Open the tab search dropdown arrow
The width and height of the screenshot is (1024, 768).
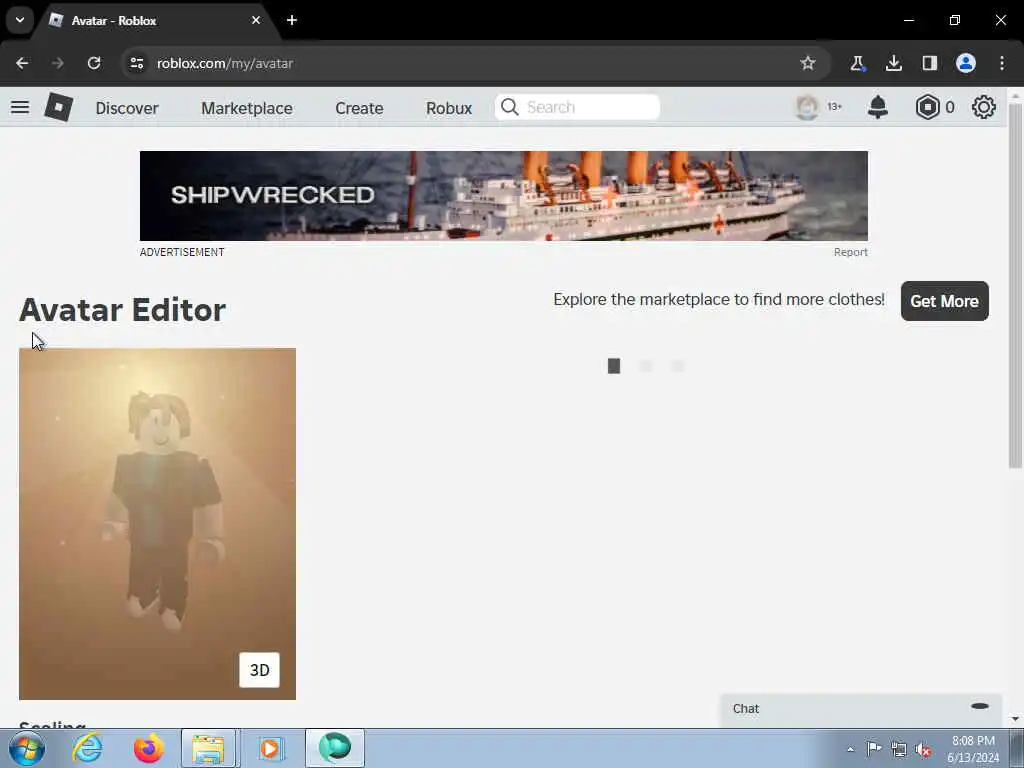point(20,20)
